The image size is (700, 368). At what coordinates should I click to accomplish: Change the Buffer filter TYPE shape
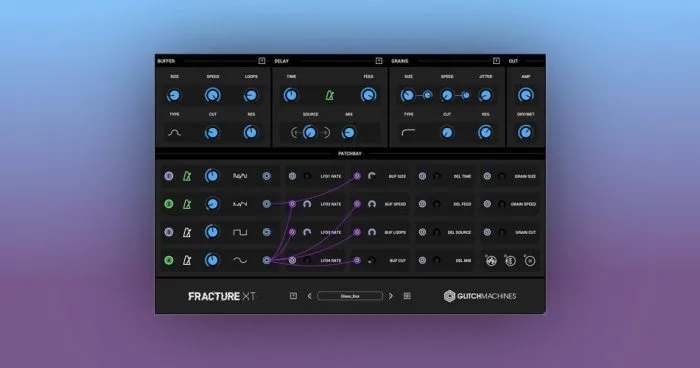(175, 133)
